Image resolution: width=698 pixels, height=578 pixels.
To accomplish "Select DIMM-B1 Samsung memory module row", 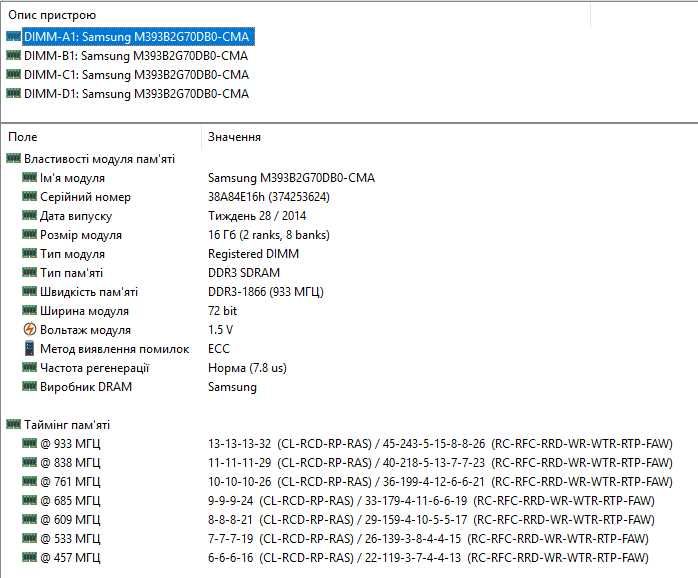I will pyautogui.click(x=136, y=56).
